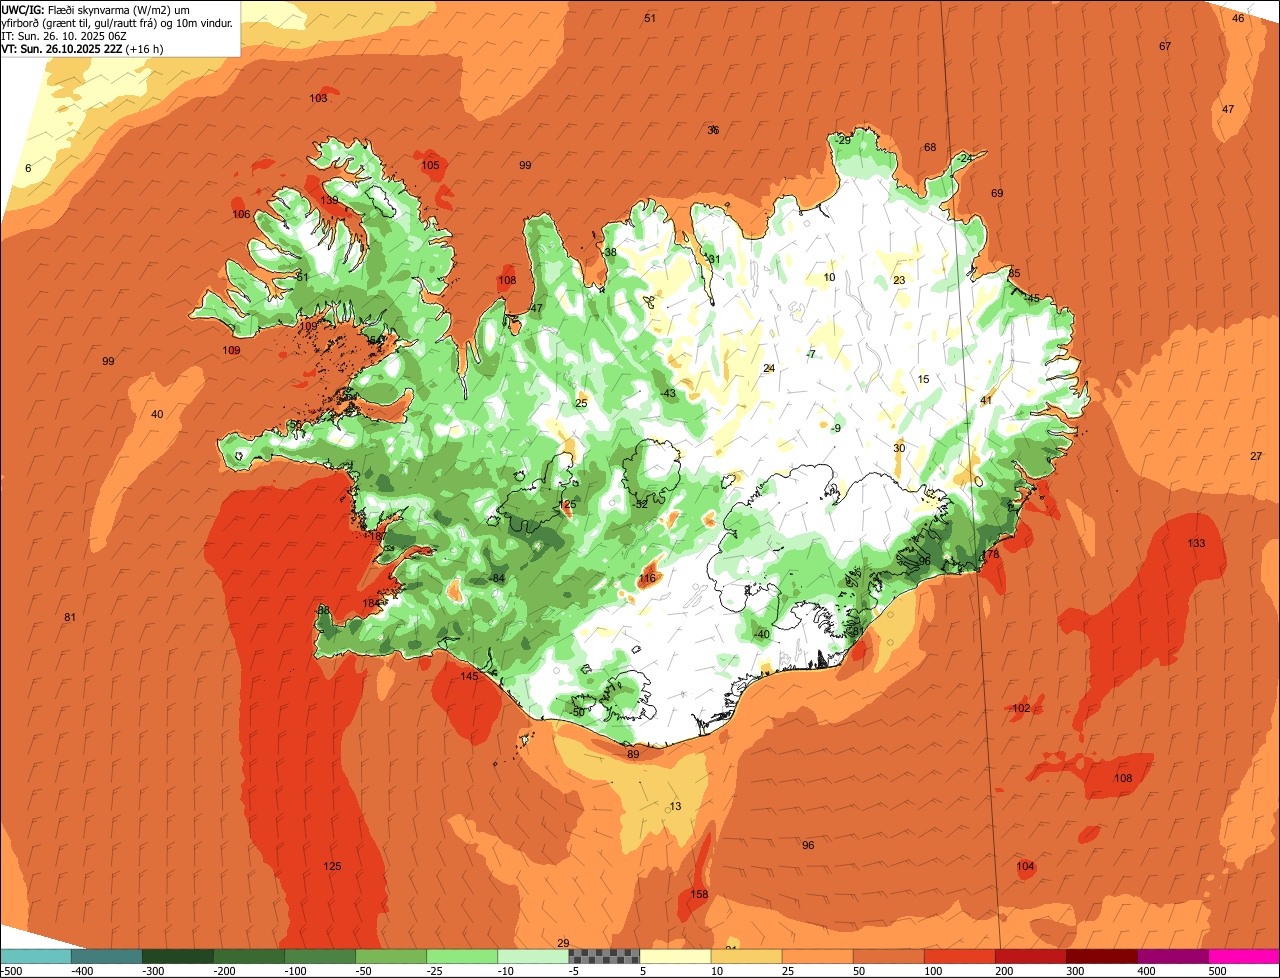
Task: Click the map value '23'
Action: coord(899,280)
